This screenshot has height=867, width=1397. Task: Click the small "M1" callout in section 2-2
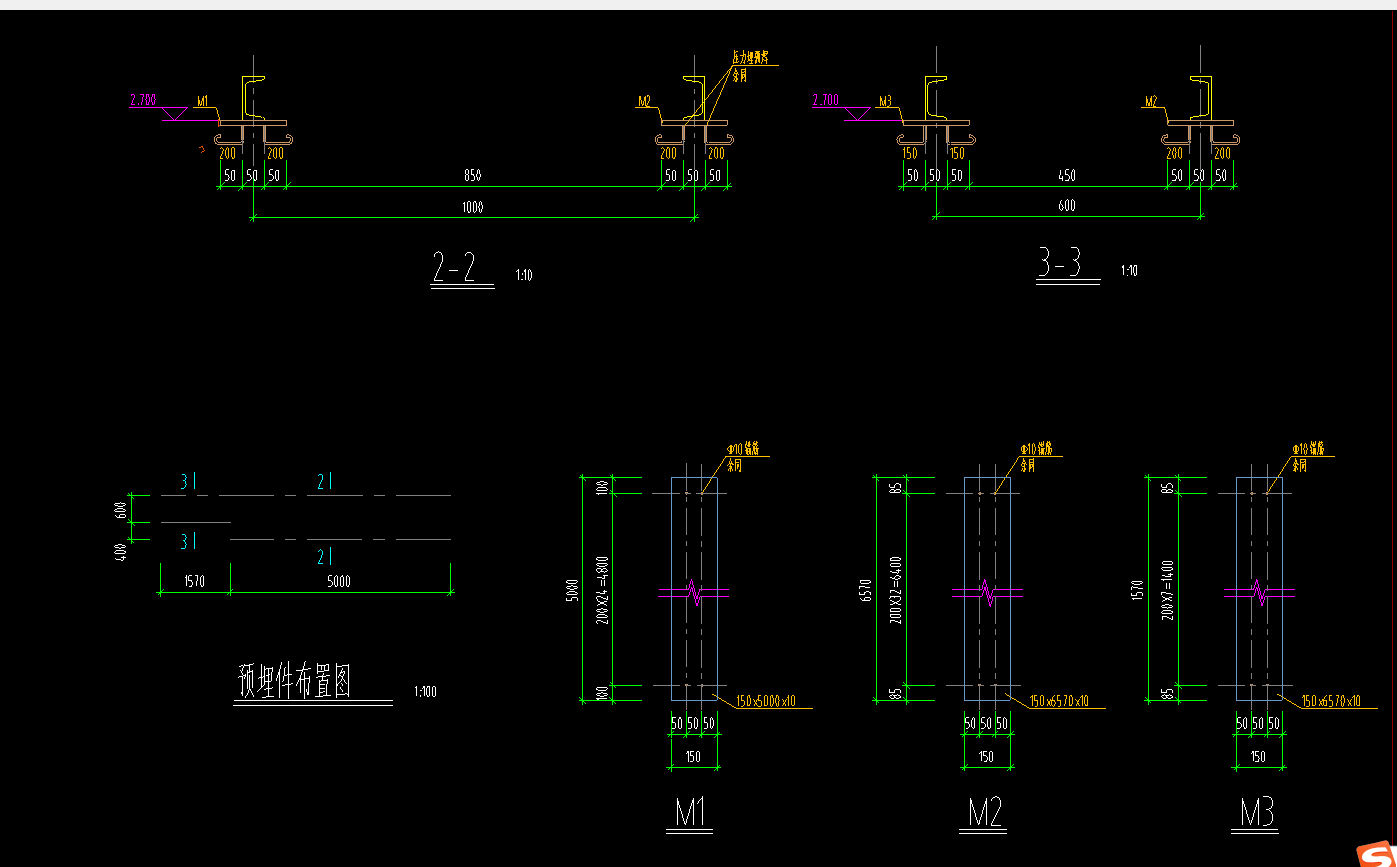pyautogui.click(x=202, y=101)
